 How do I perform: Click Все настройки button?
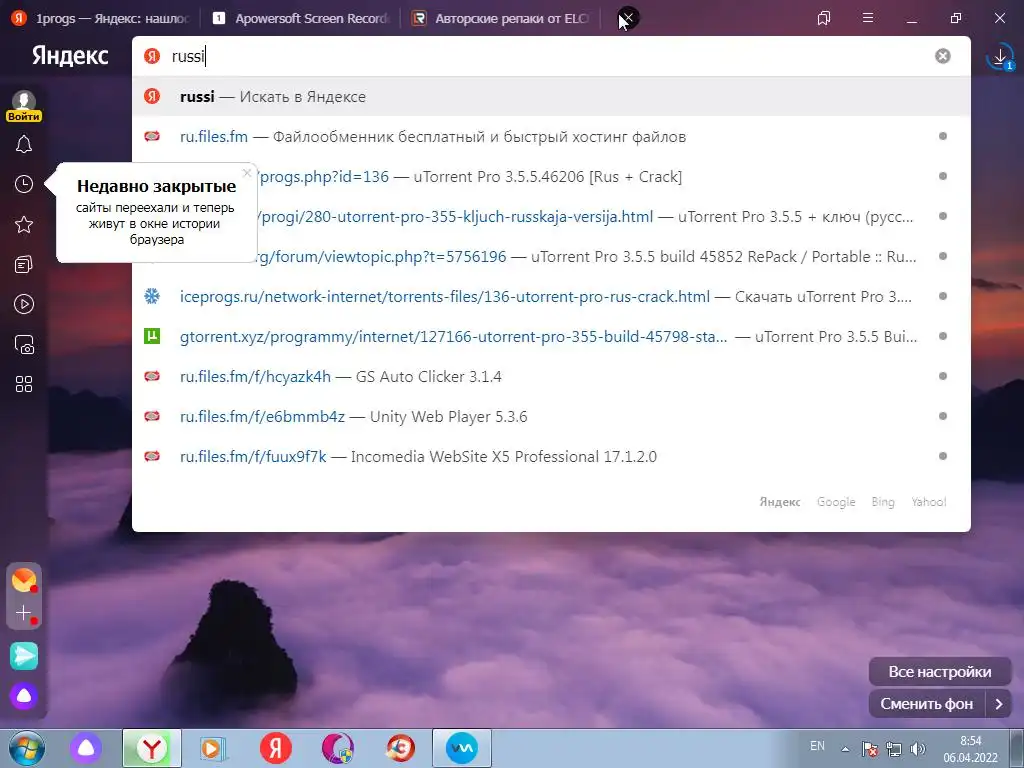[940, 671]
